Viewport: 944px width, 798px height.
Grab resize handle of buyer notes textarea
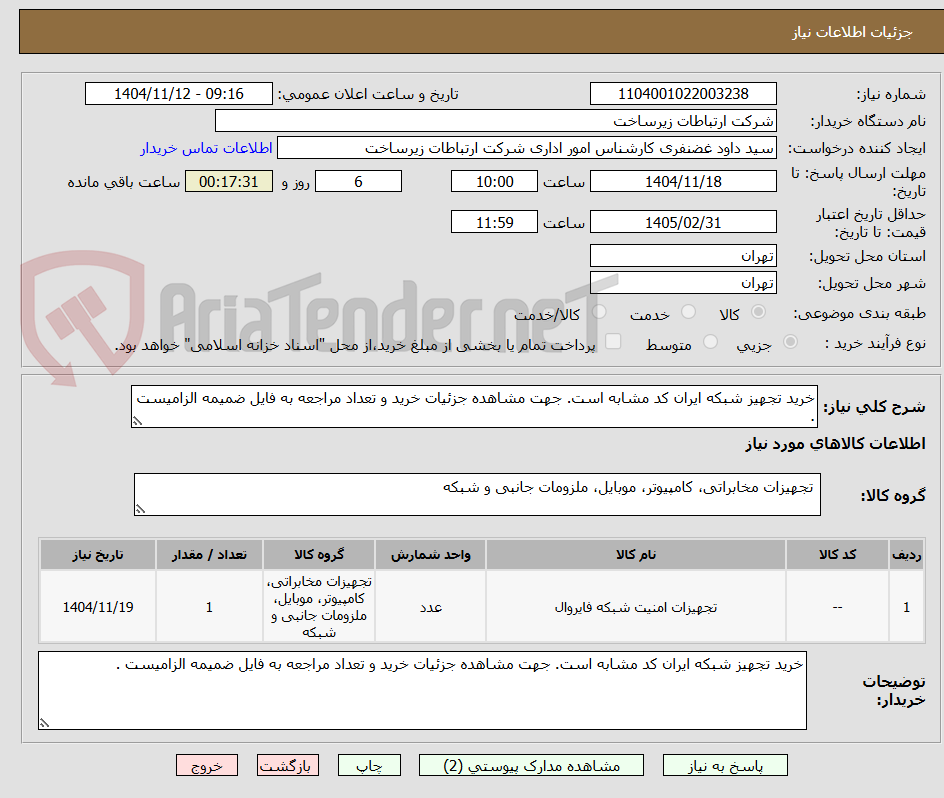(45, 723)
